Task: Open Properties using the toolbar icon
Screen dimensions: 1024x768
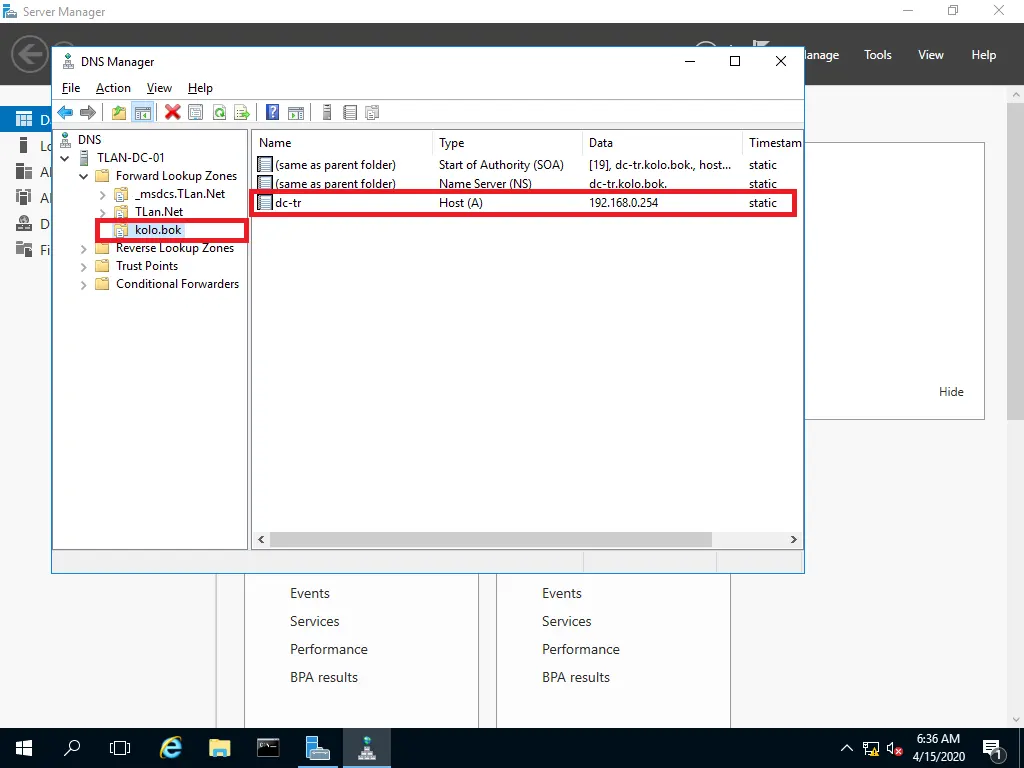Action: [195, 113]
